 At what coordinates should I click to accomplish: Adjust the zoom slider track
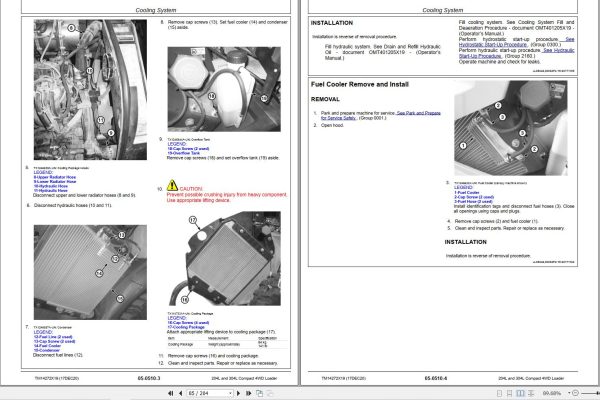(x=590, y=393)
